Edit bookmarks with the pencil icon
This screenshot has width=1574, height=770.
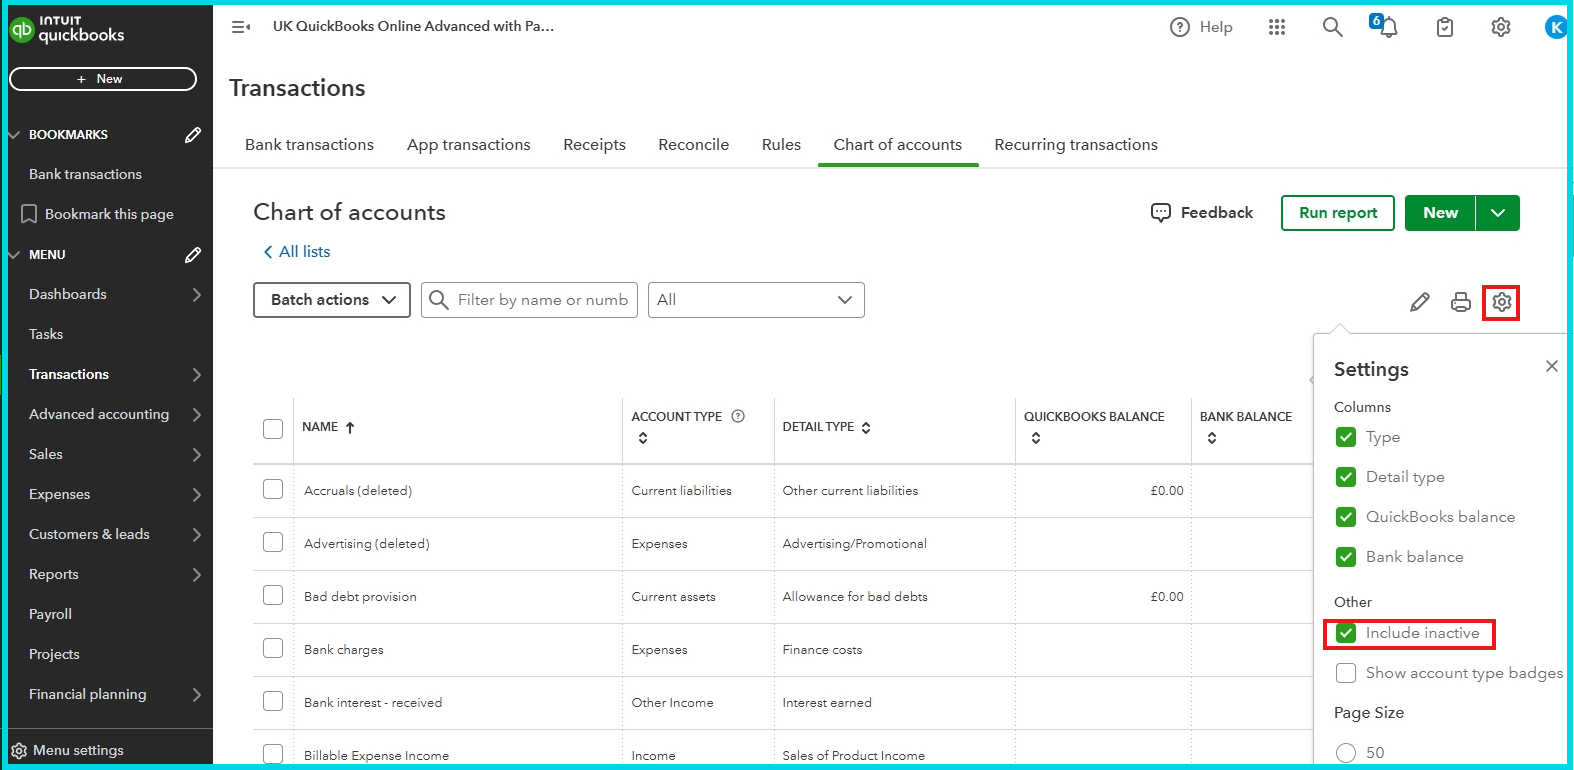click(193, 135)
